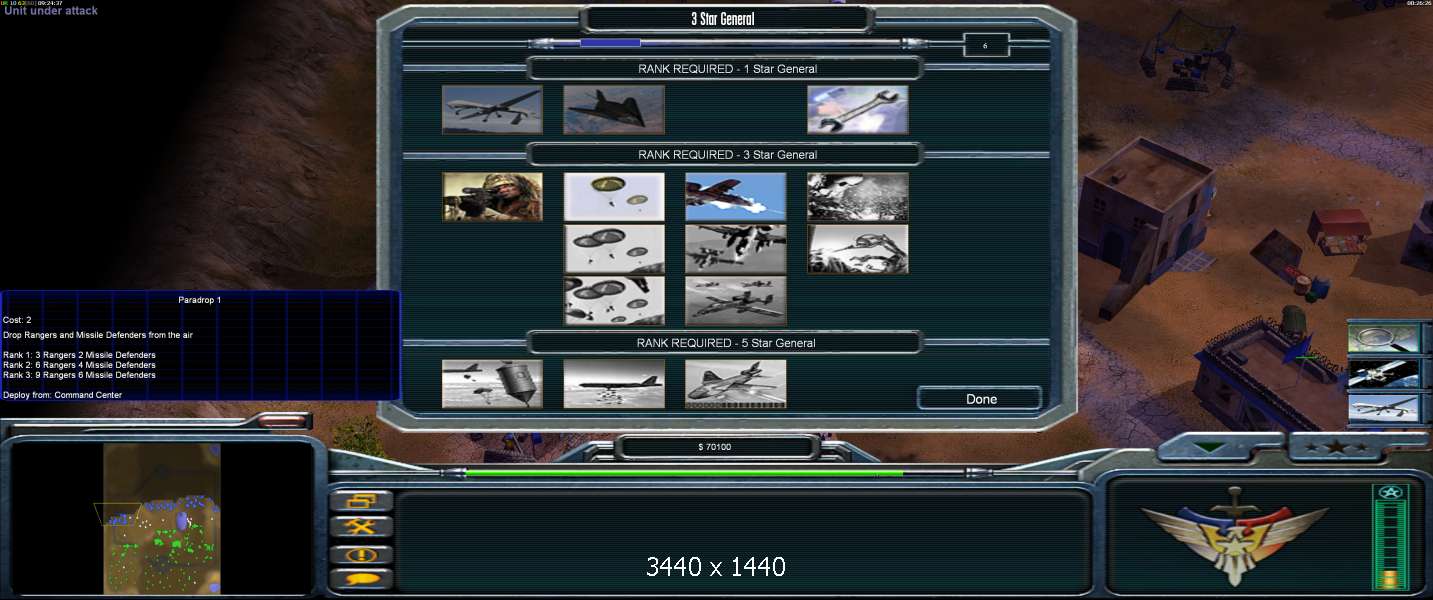Click lowest grayscale icon in the wrench column

858,249
